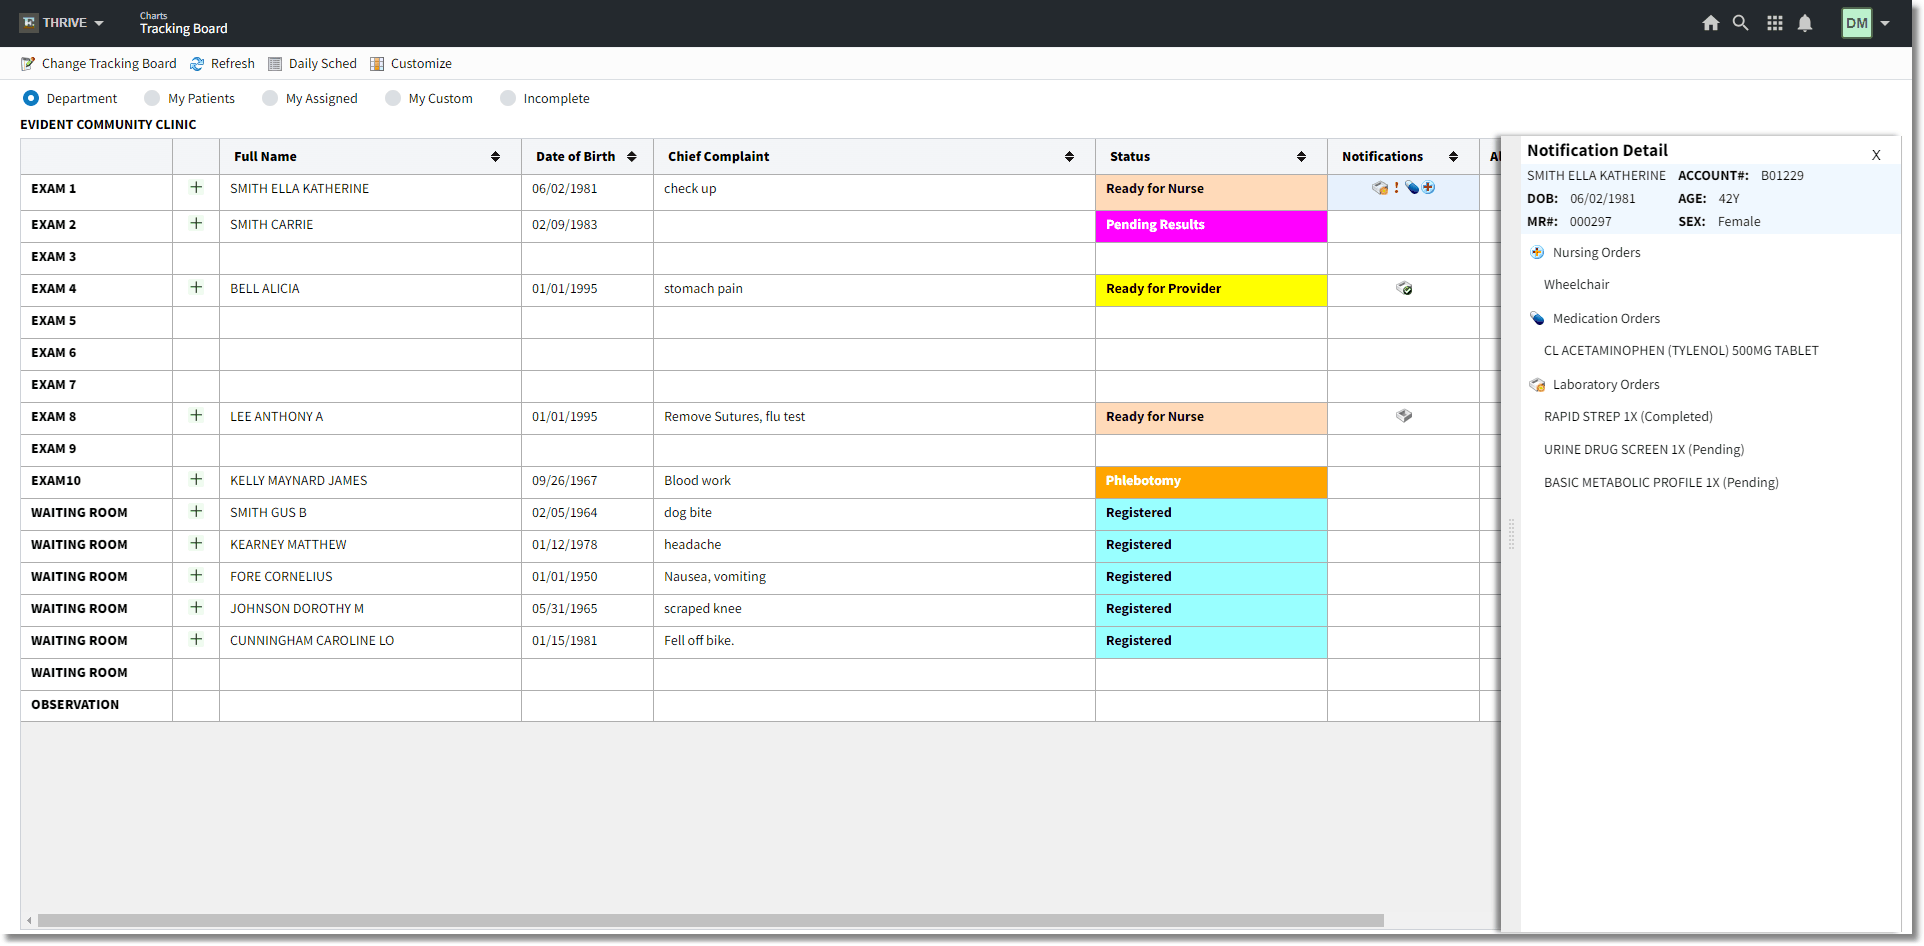Screen dimensions: 1924x946
Task: Click the plus icon for Kelly Maynard James
Action: click(x=196, y=480)
